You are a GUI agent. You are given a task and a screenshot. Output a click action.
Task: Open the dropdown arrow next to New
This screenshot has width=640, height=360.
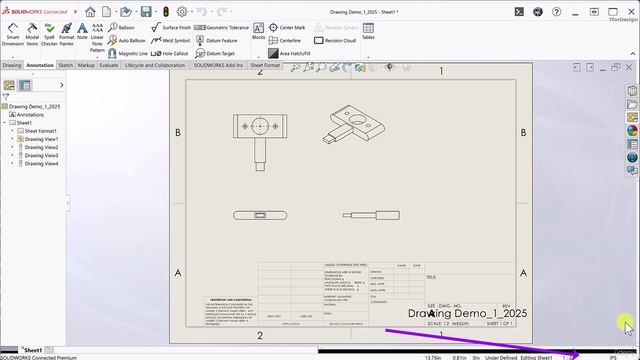[116, 12]
